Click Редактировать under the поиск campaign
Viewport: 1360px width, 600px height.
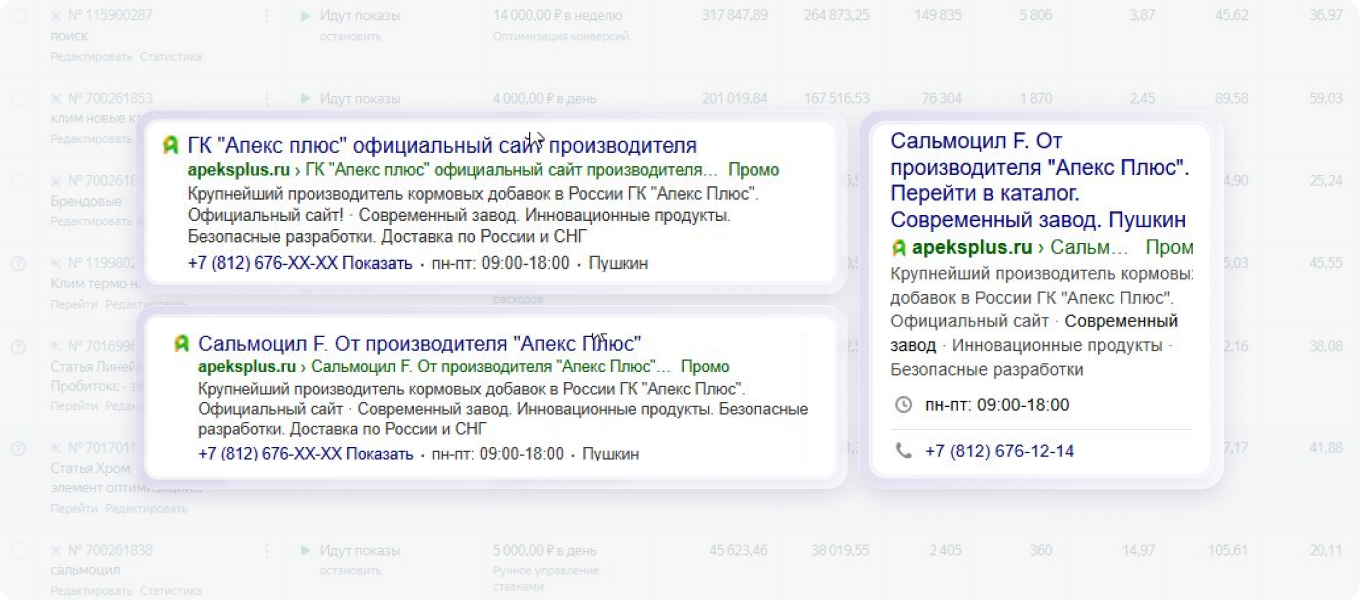(92, 57)
